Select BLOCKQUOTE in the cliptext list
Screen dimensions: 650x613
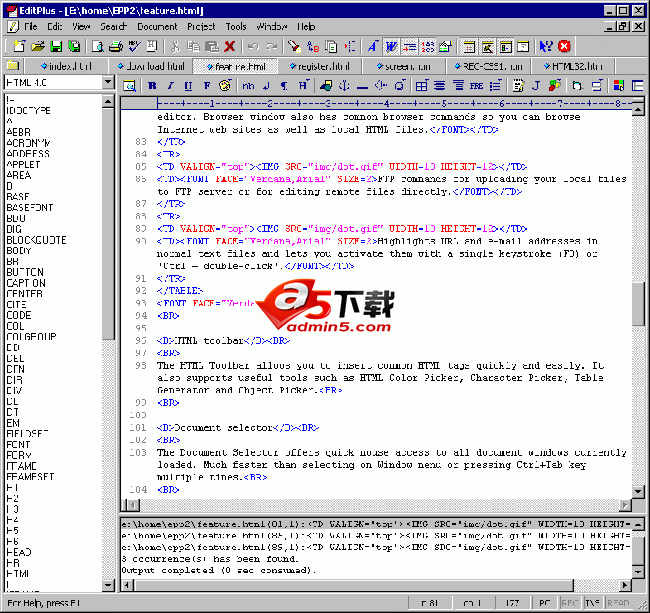click(36, 240)
